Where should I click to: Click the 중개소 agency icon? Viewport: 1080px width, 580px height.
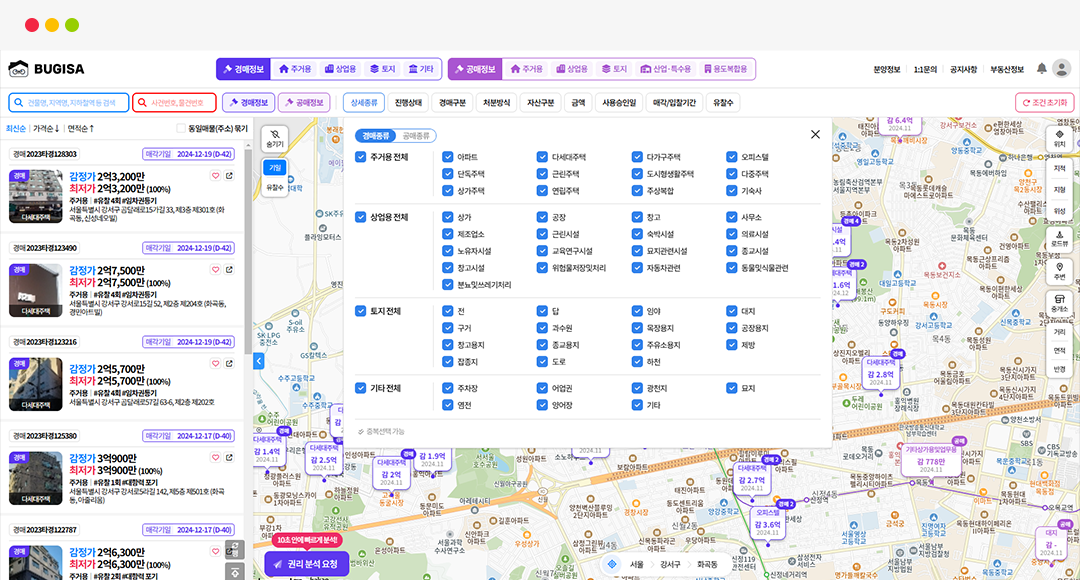[x=1059, y=303]
